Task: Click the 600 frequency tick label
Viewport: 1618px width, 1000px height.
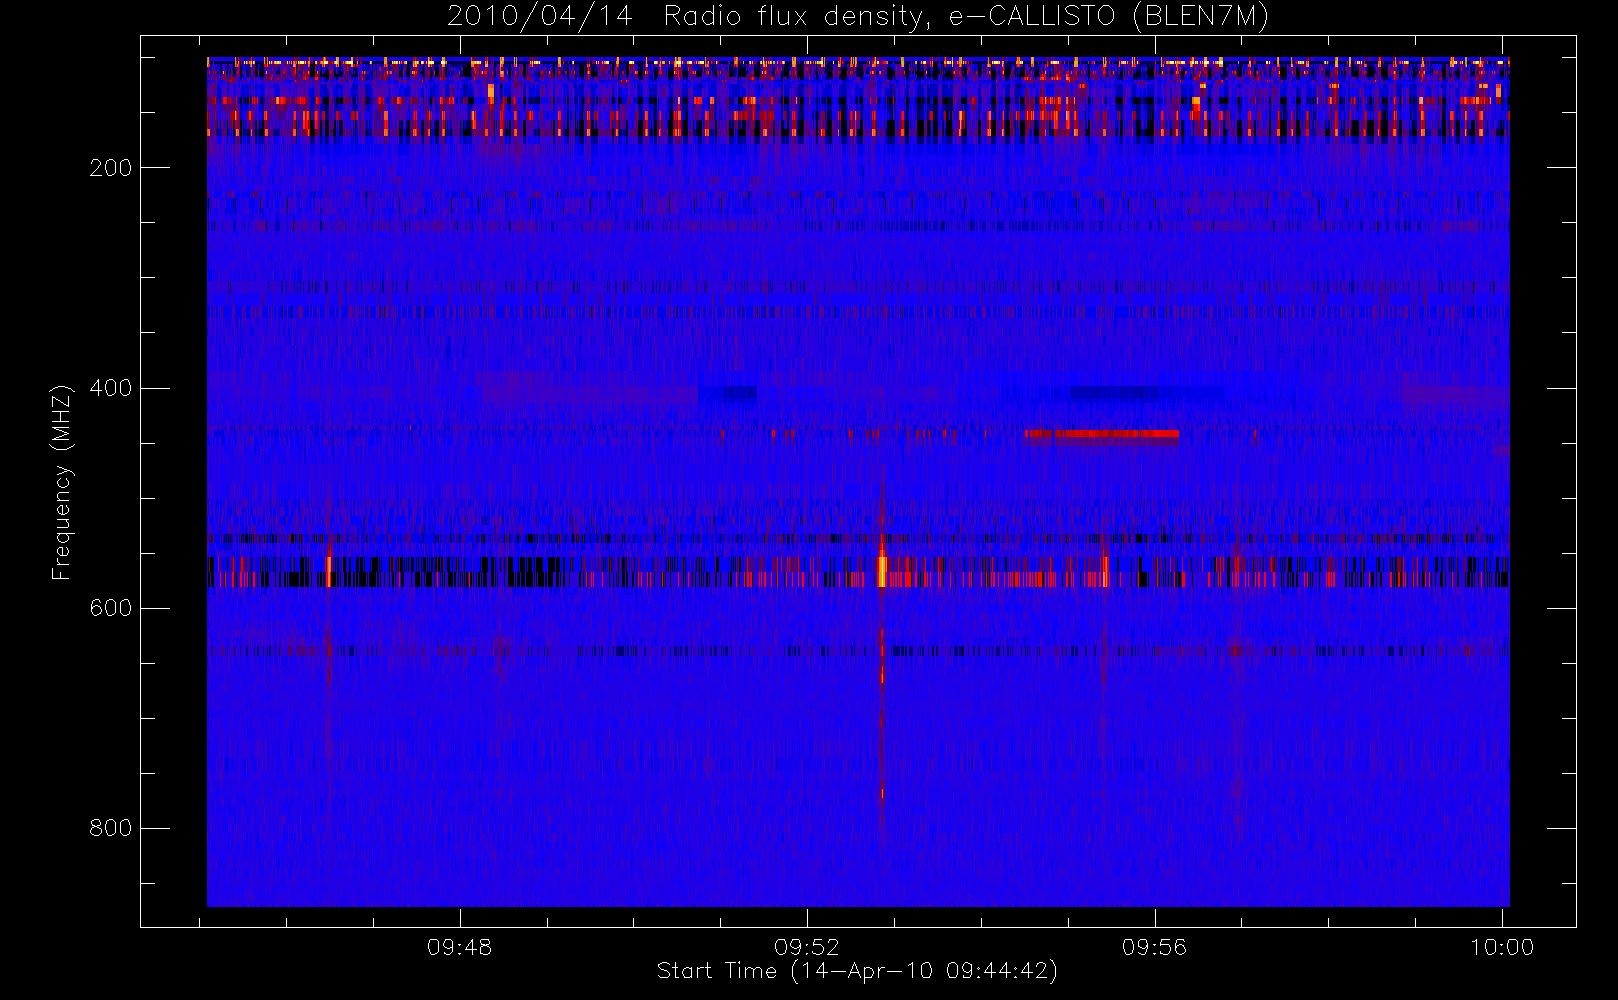Action: point(111,608)
